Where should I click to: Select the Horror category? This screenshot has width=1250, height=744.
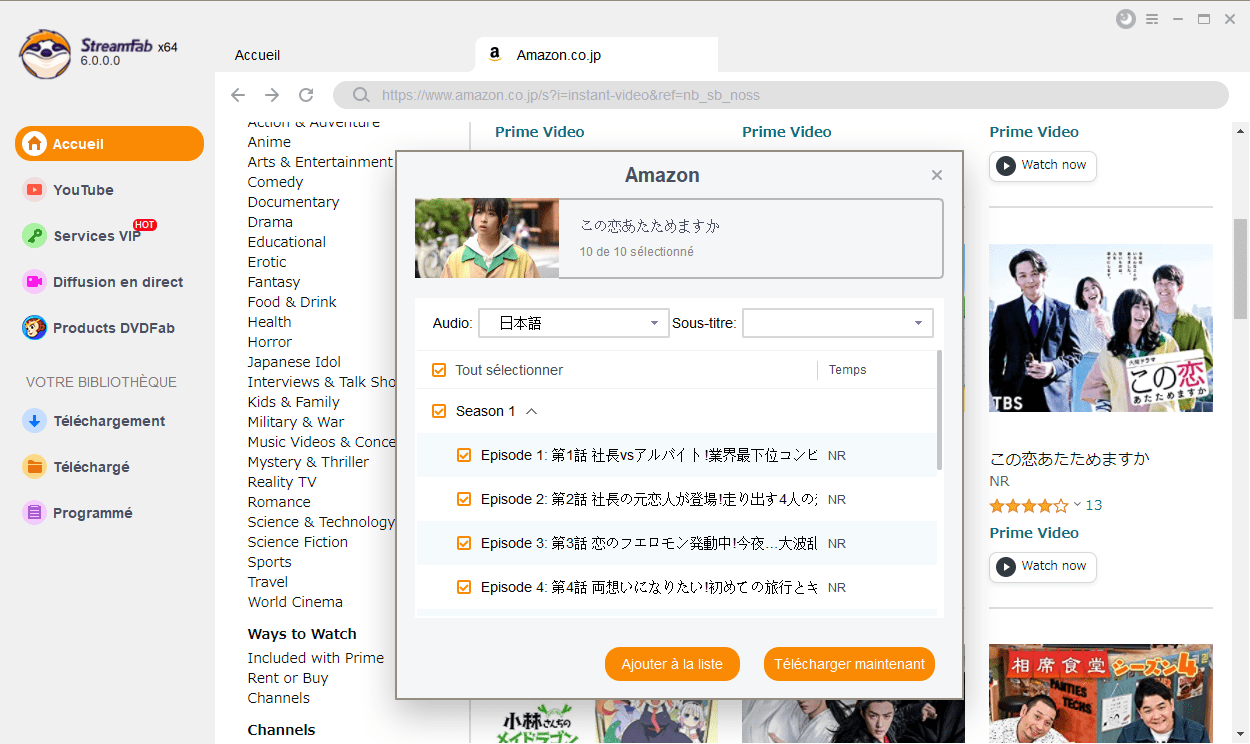pos(270,342)
